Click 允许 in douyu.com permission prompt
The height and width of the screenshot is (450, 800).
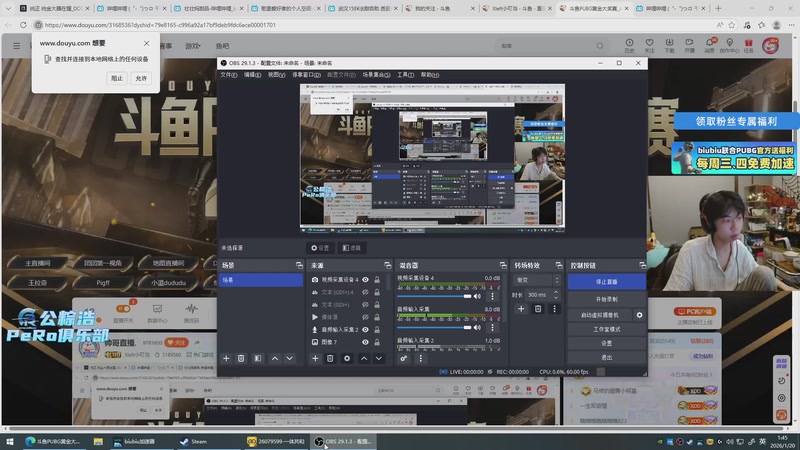(x=141, y=78)
